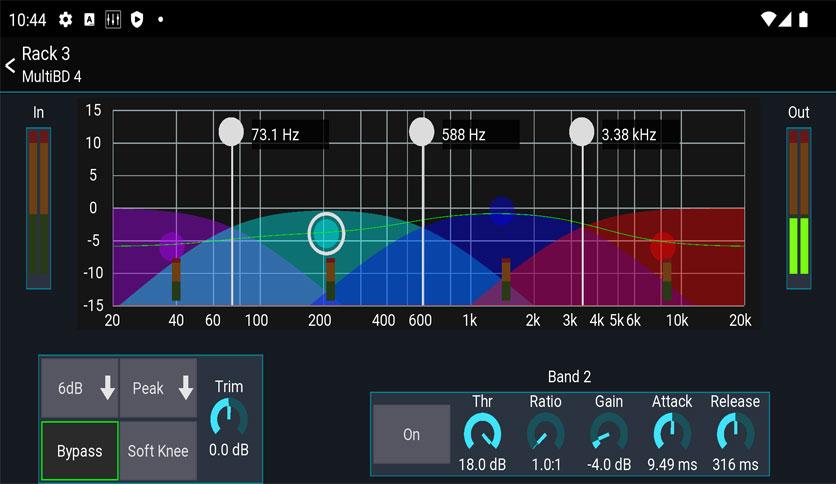The width and height of the screenshot is (836, 484).
Task: Click the 0.0 dB trim value
Action: click(x=229, y=450)
